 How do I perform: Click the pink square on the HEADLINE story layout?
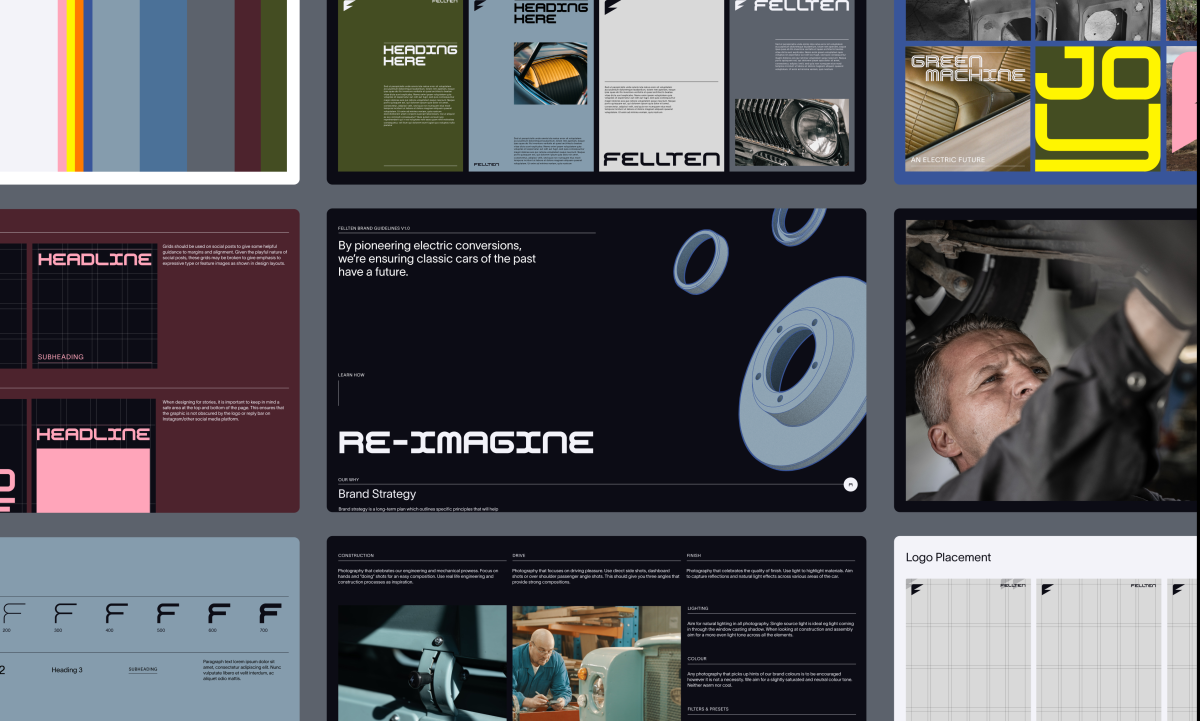point(93,478)
